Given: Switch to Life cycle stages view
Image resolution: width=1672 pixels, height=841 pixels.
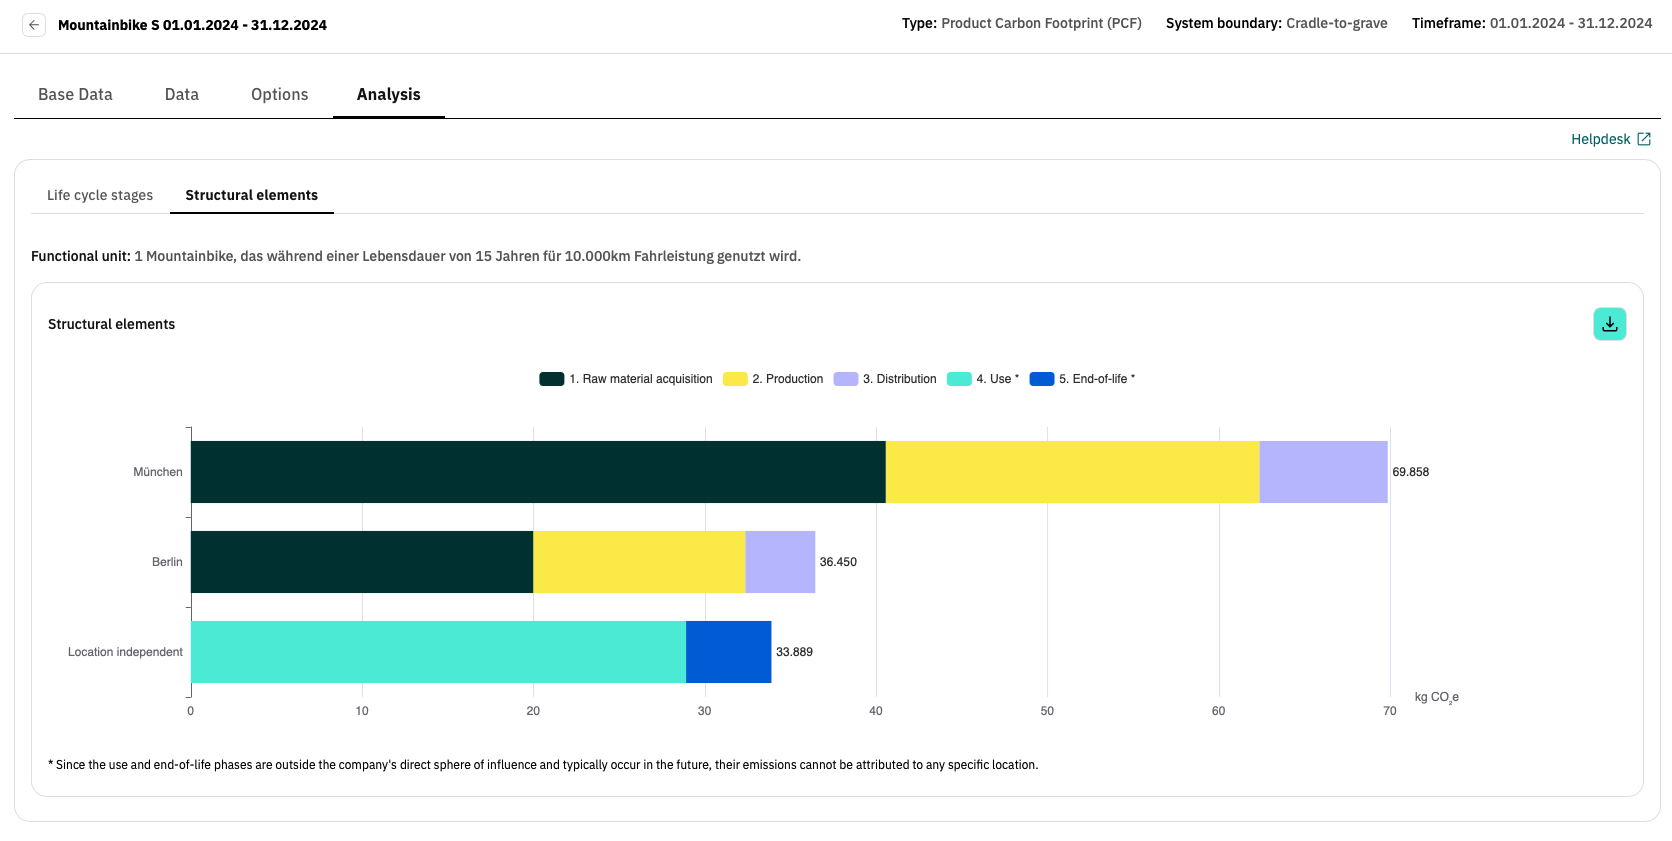Looking at the screenshot, I should coord(100,195).
